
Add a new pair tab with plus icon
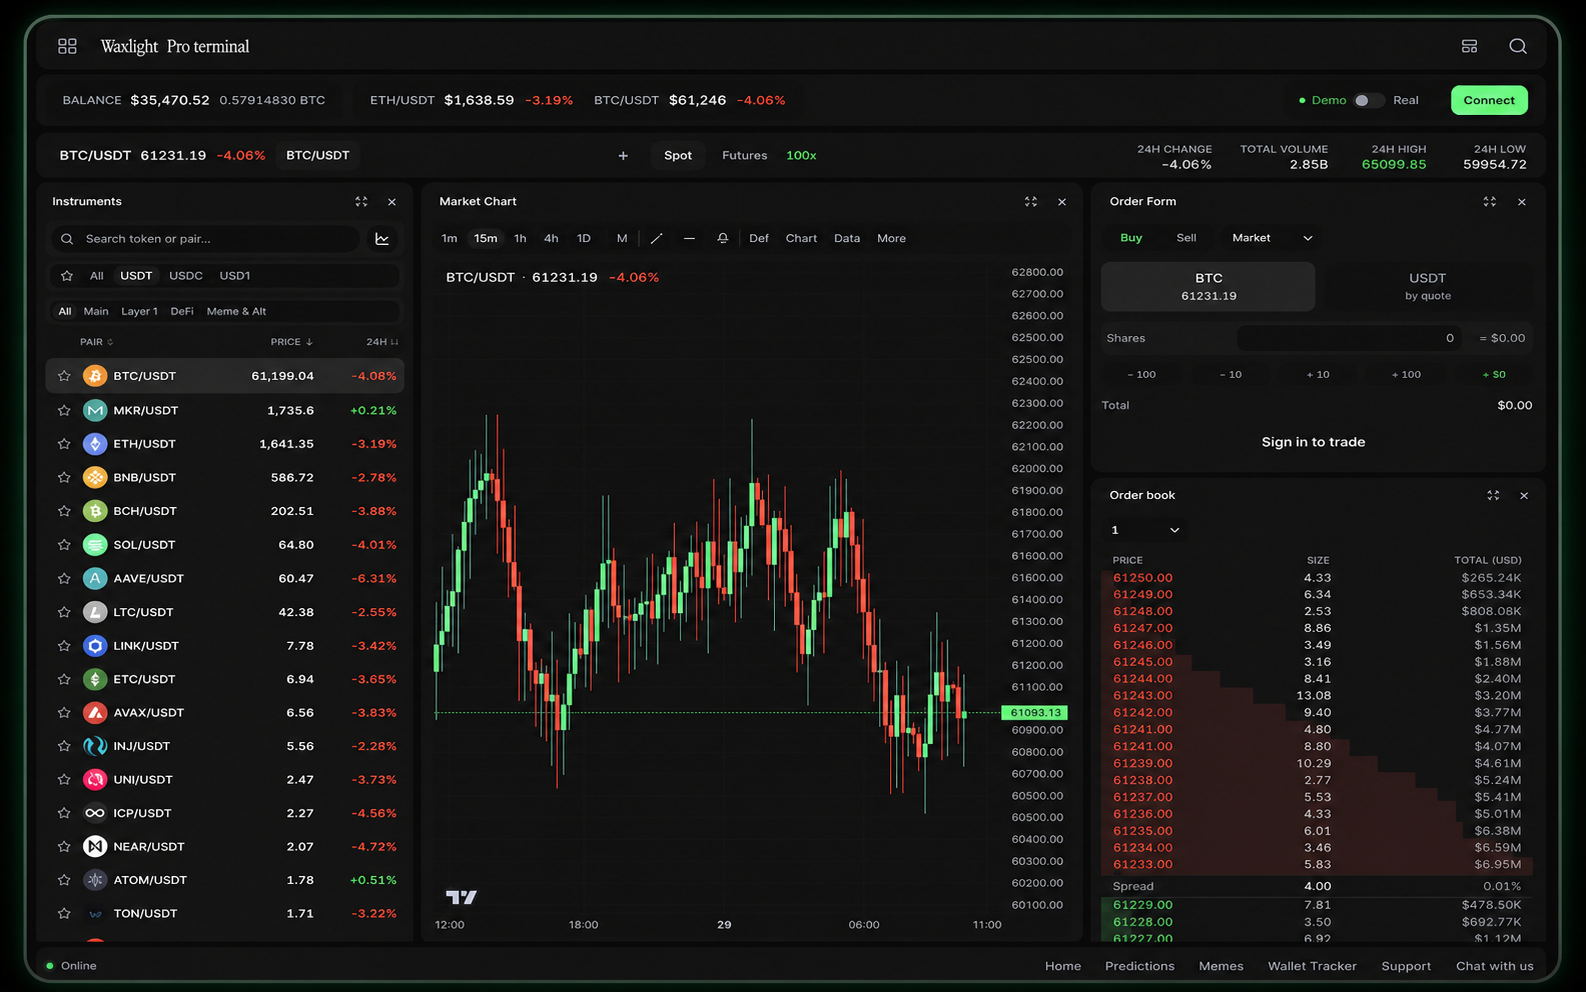click(x=623, y=155)
